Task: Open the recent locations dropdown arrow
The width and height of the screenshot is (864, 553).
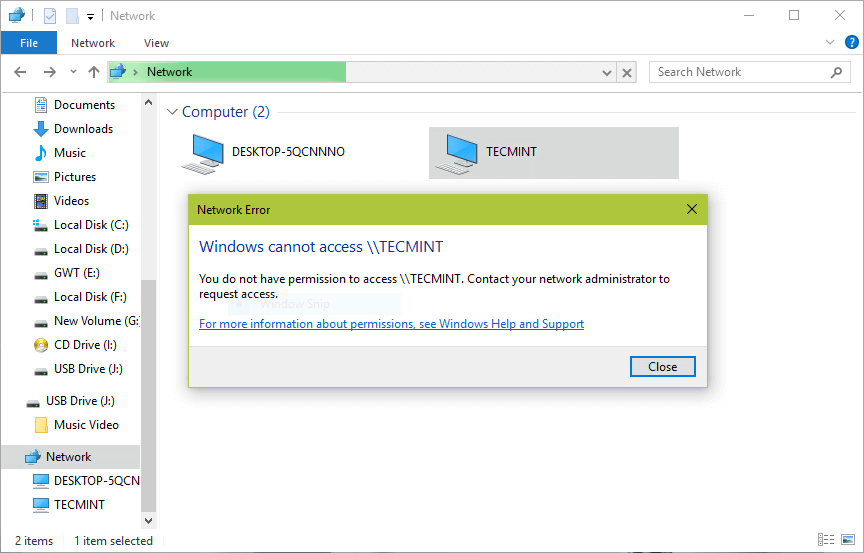Action: click(x=73, y=72)
